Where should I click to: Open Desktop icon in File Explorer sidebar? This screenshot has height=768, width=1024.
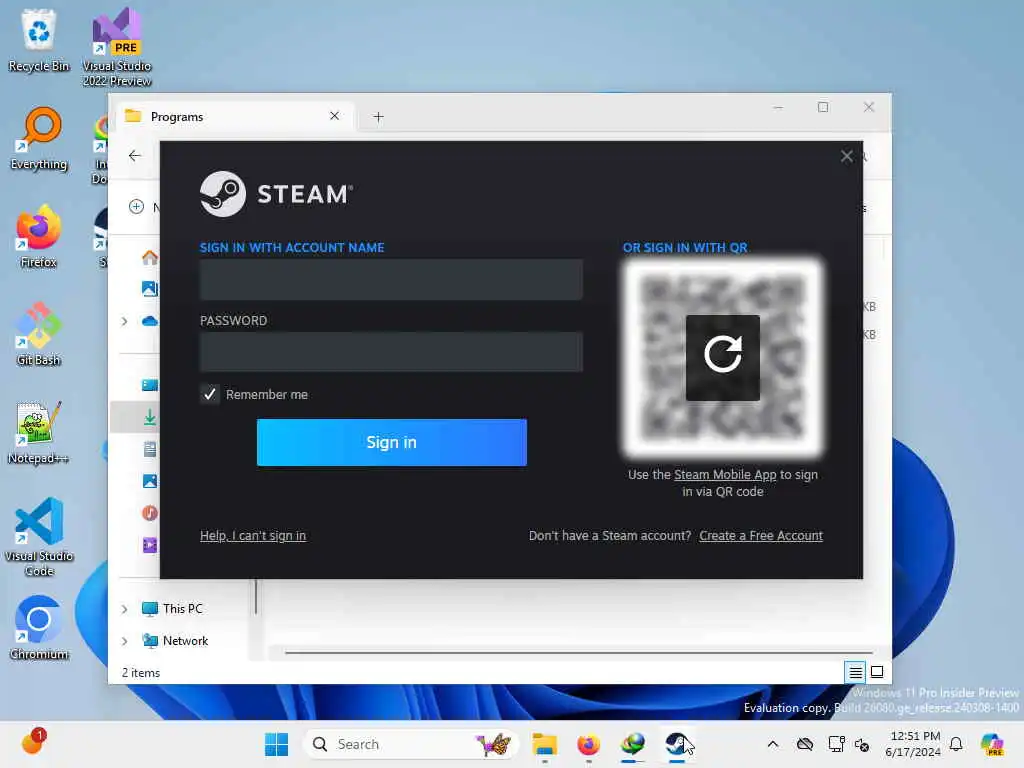tap(150, 385)
